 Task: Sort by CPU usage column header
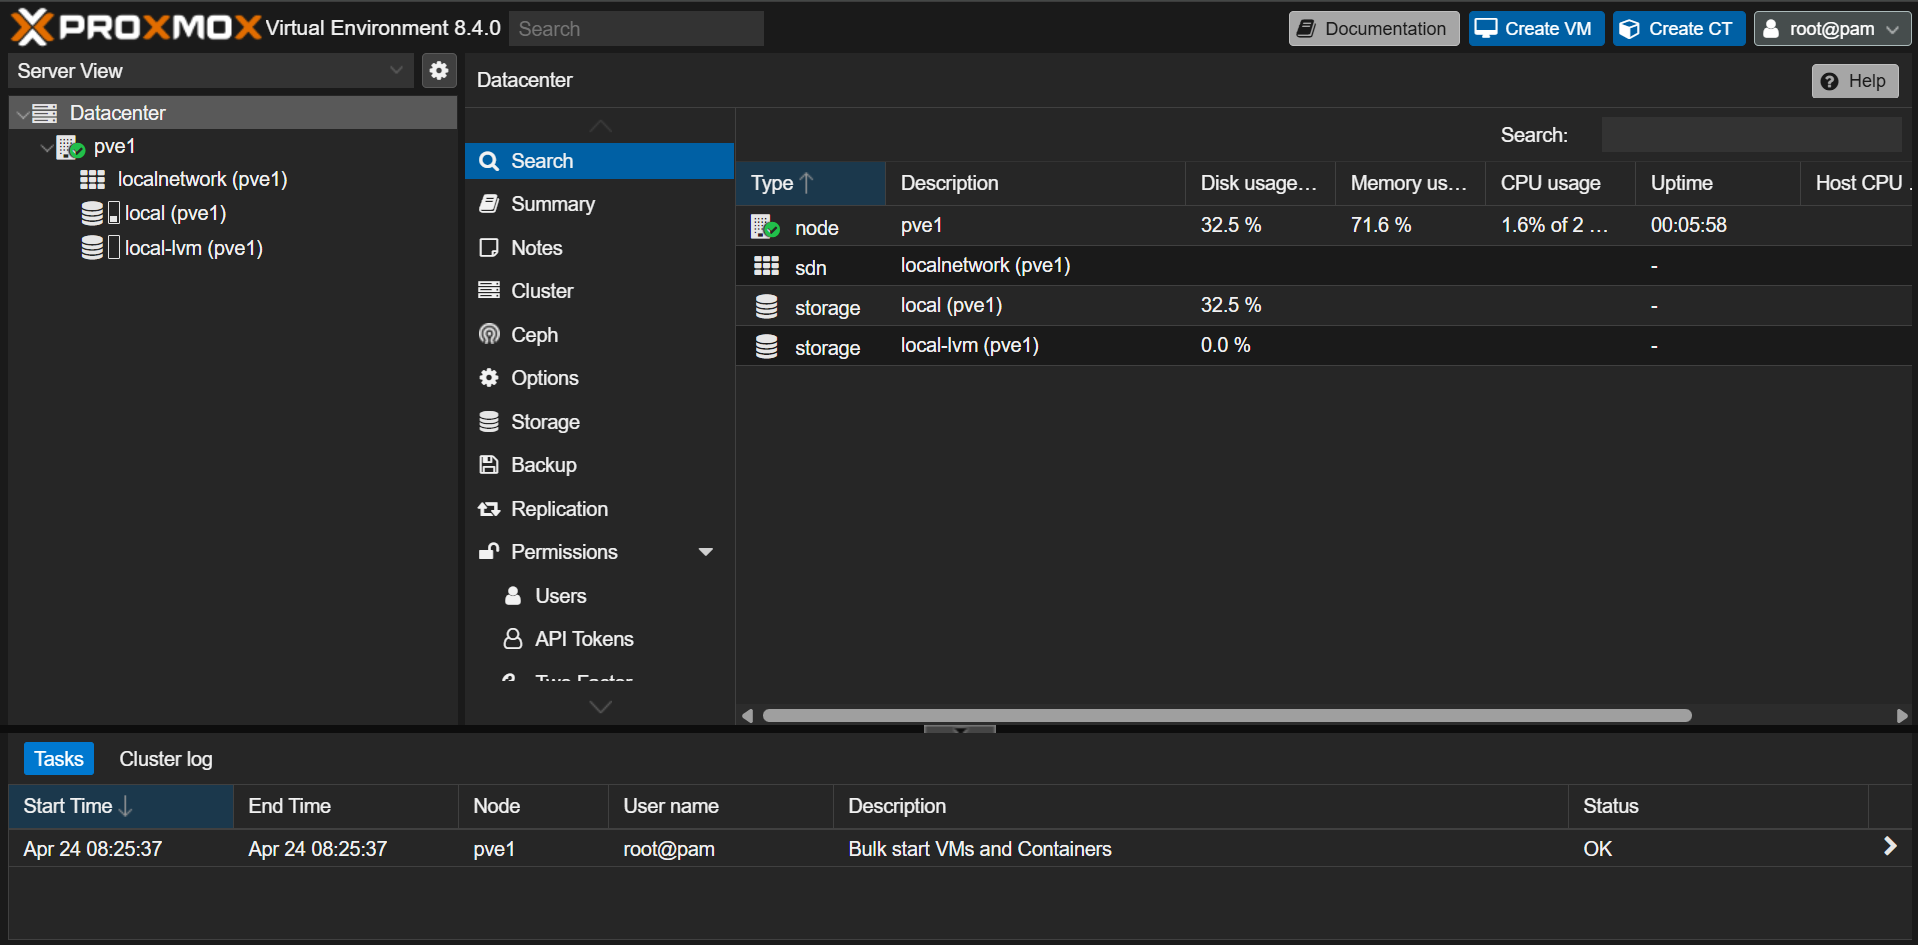[1560, 183]
